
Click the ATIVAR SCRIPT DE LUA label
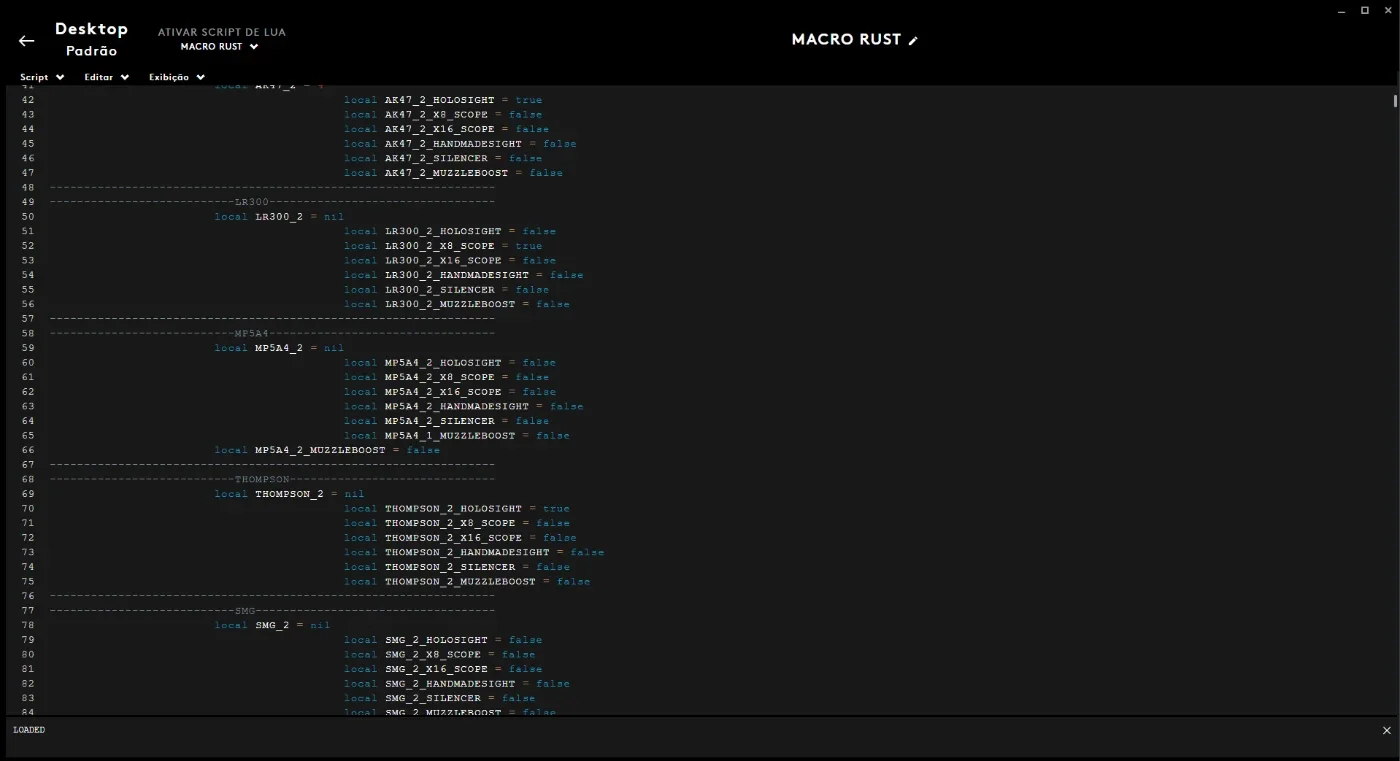pyautogui.click(x=222, y=32)
